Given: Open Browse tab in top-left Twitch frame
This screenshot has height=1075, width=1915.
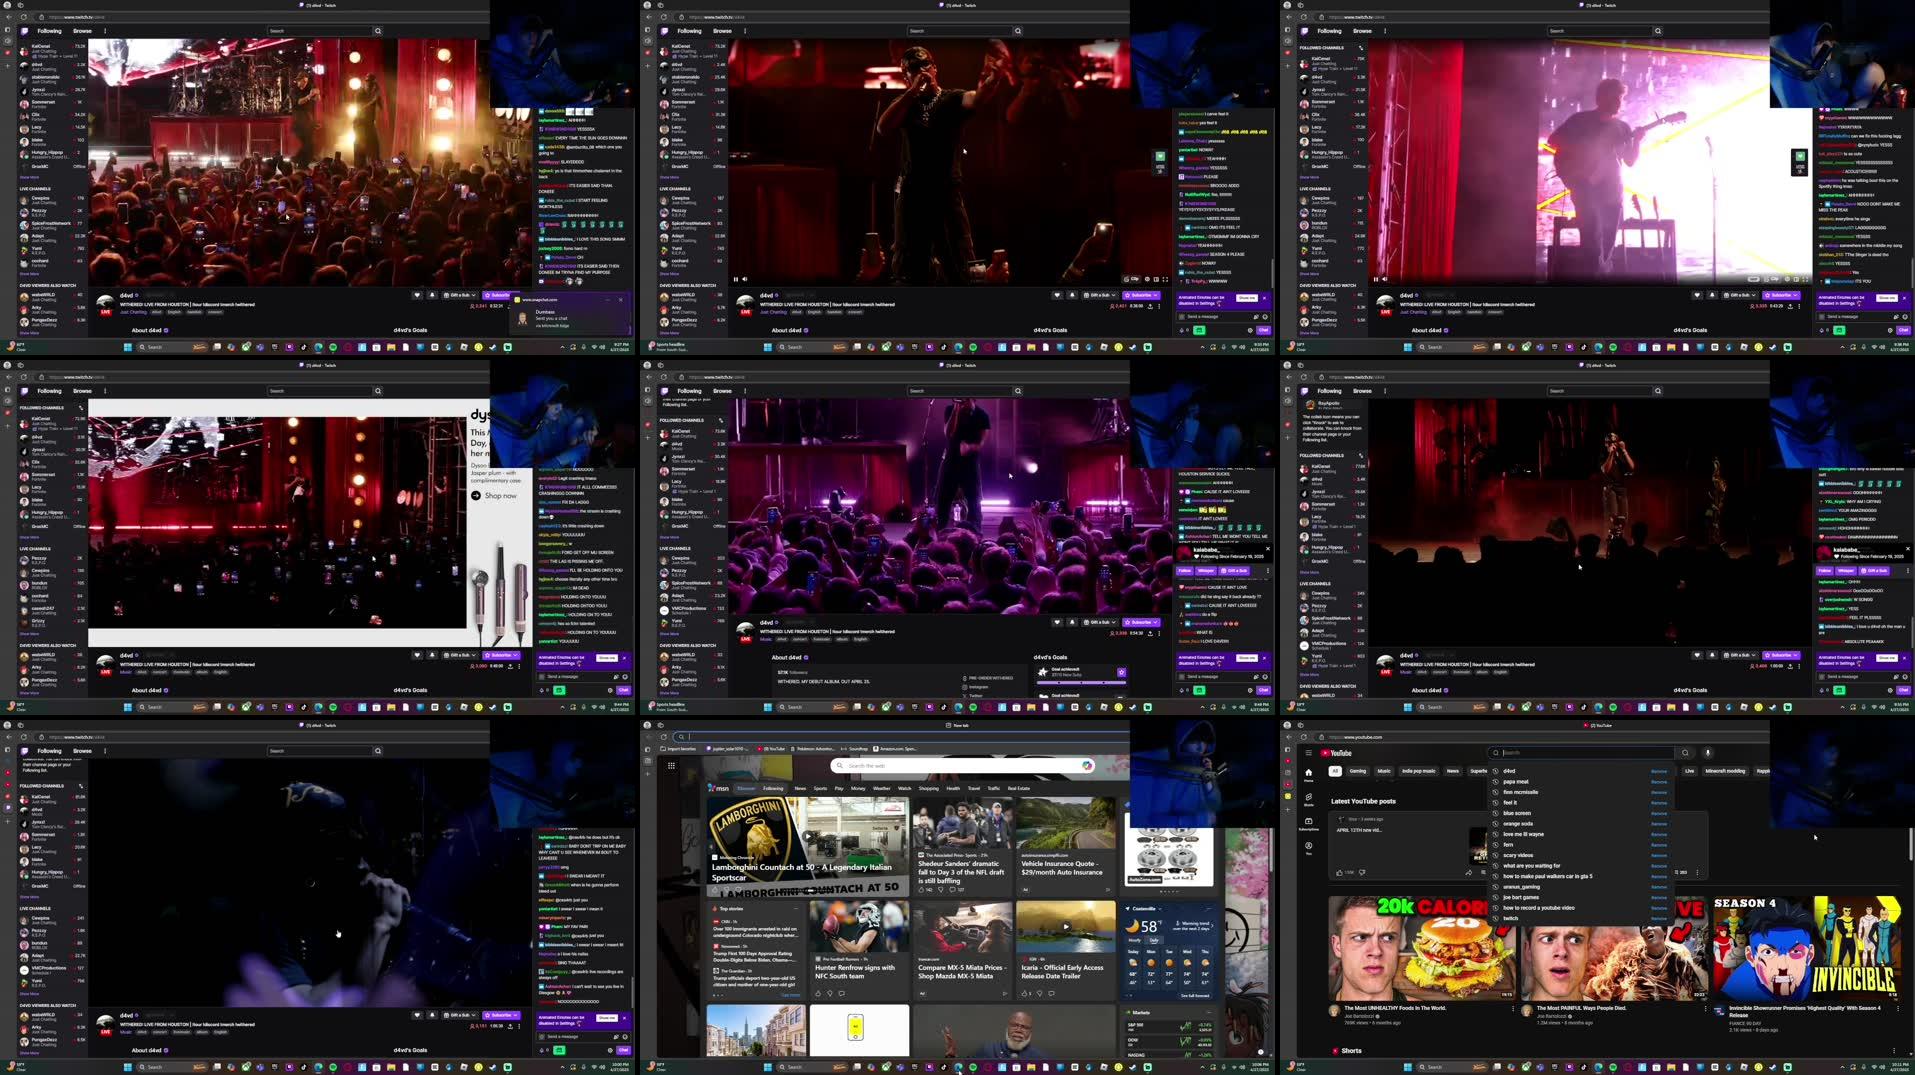Looking at the screenshot, I should [82, 31].
